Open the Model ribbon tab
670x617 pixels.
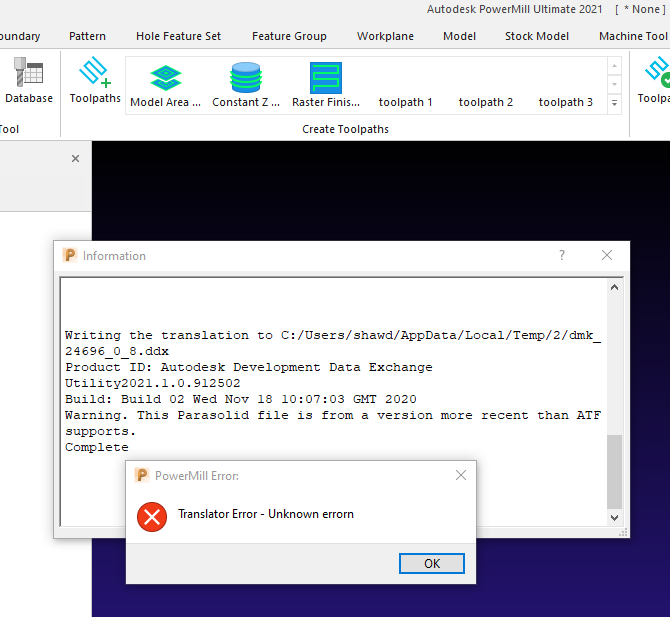[x=459, y=36]
